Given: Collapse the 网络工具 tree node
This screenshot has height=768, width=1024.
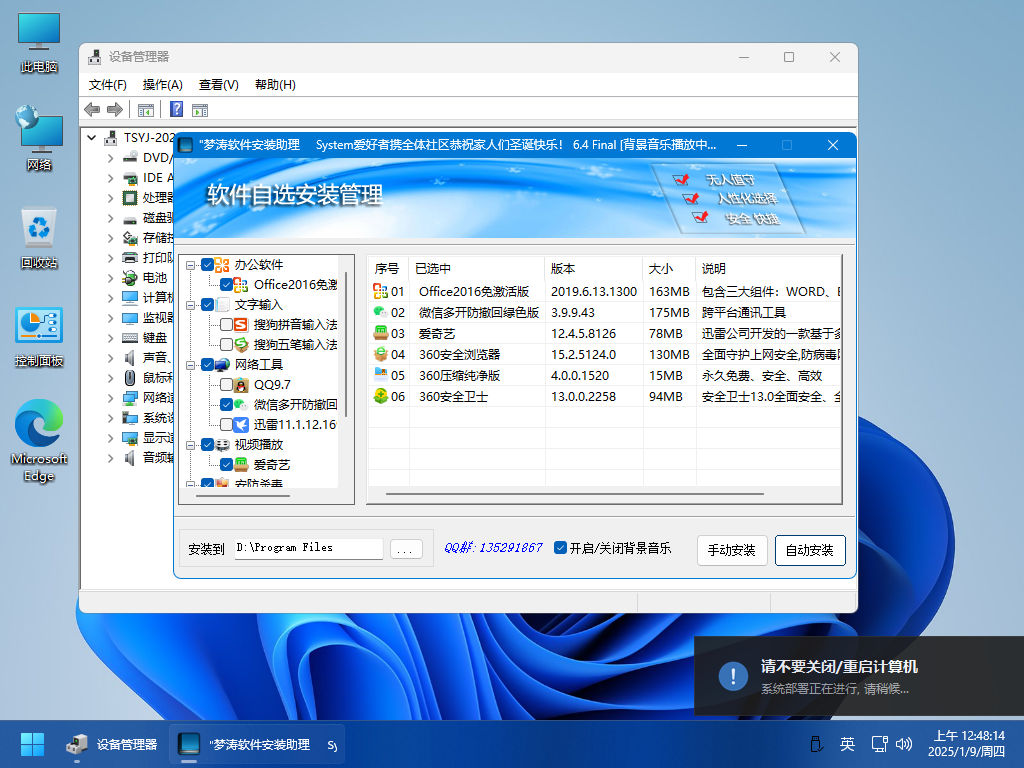Looking at the screenshot, I should 190,365.
